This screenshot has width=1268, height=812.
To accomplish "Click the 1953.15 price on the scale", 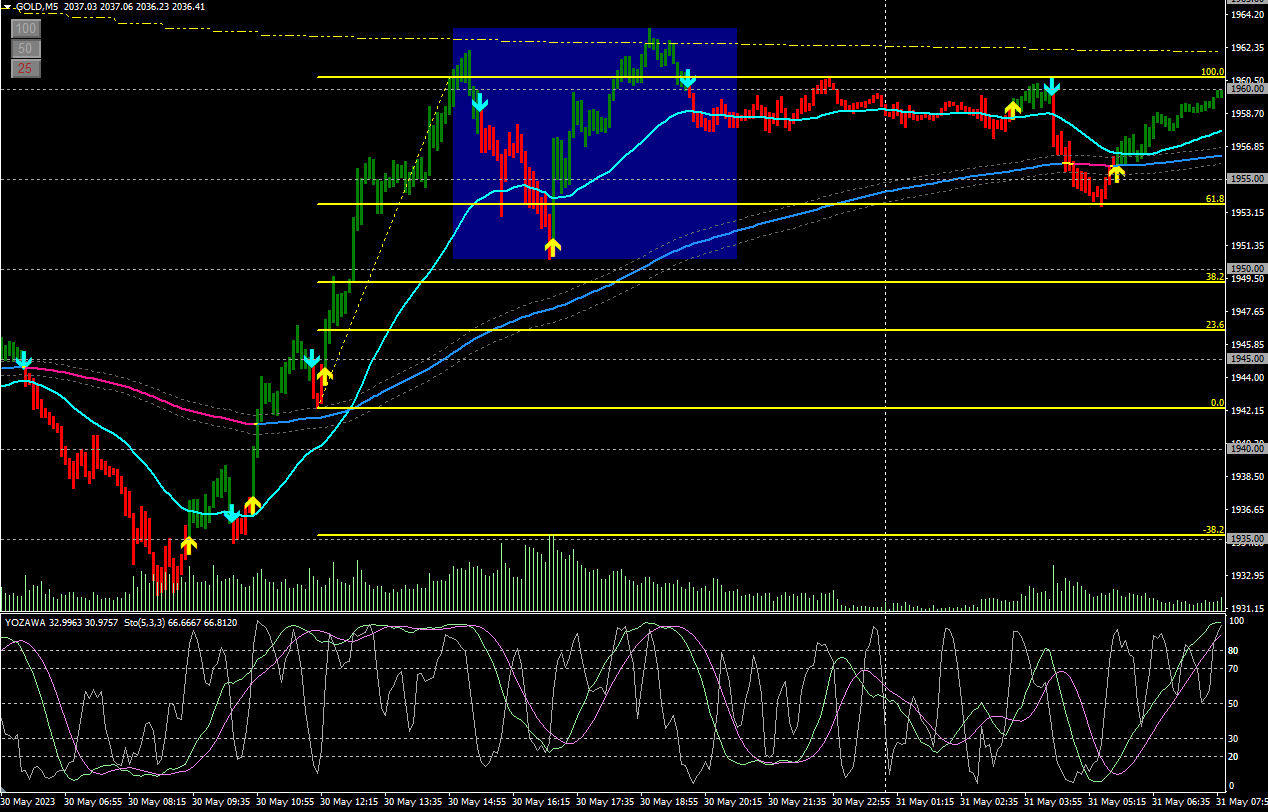I will tap(1247, 213).
